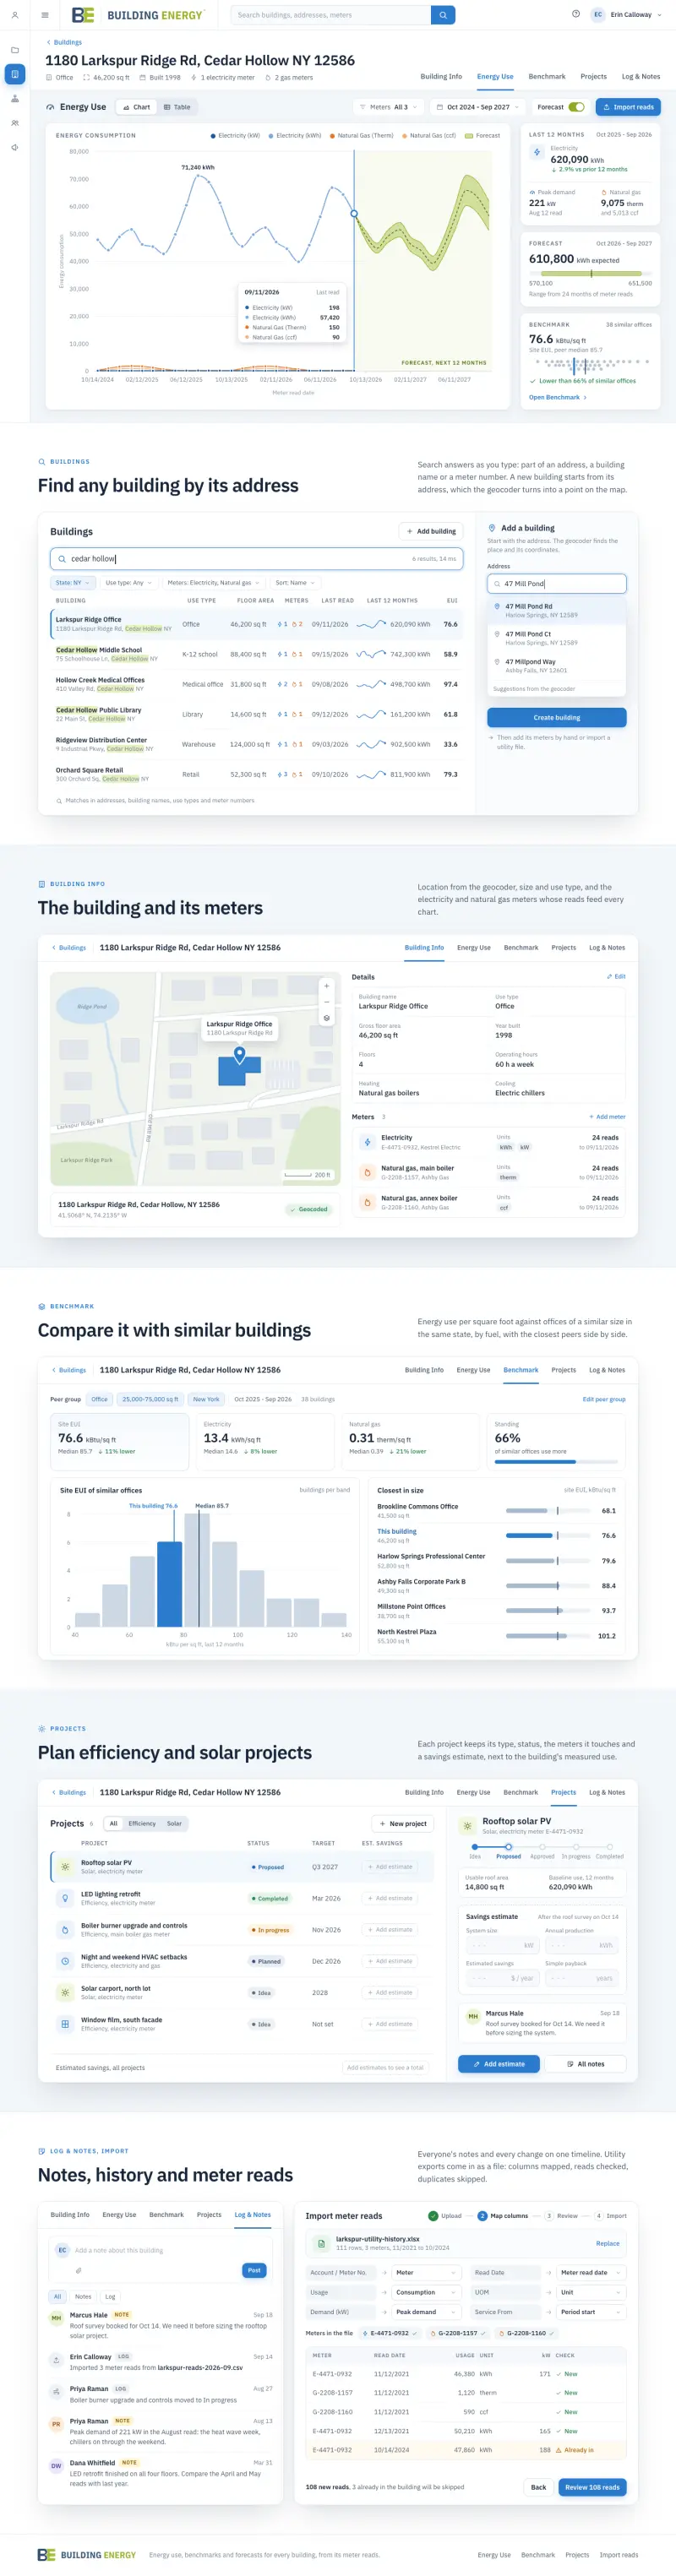Open the Consumption column mapping dropdown
Screen dimensions: 676x2576
pos(426,2292)
